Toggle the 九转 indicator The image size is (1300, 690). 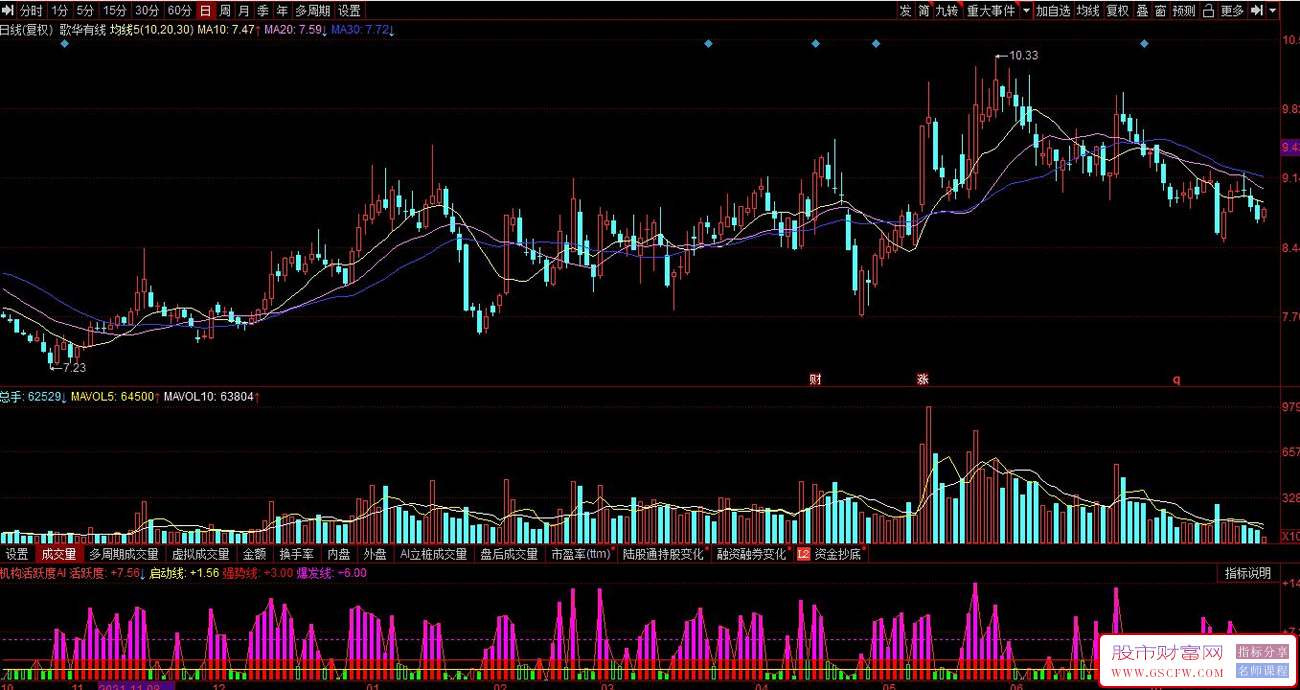tap(946, 11)
